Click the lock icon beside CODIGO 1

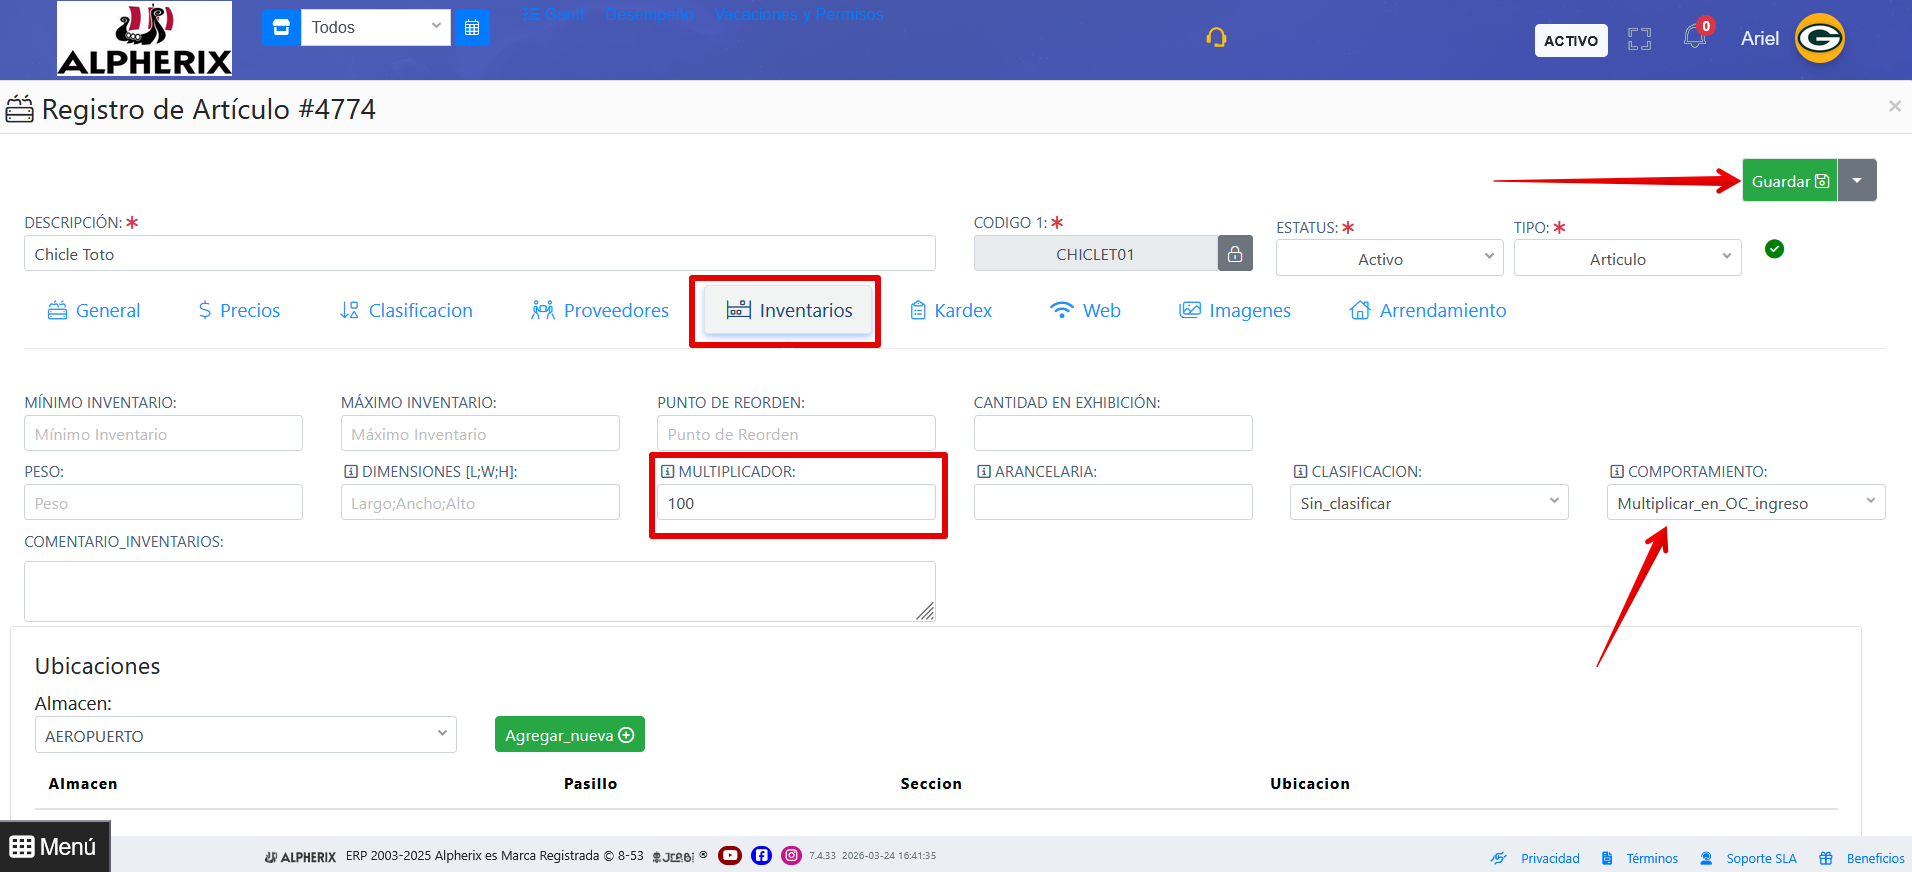(1235, 254)
